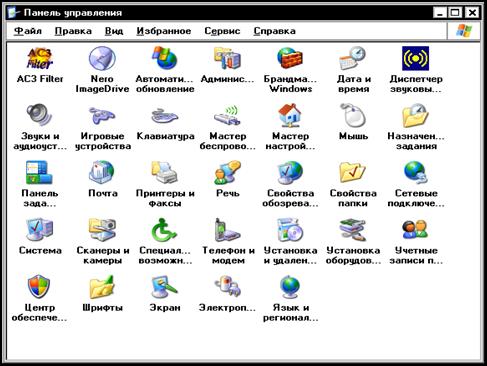Viewport: 487px width, 366px height.
Task: Click Установка и удаление программ icon
Action: 290,230
